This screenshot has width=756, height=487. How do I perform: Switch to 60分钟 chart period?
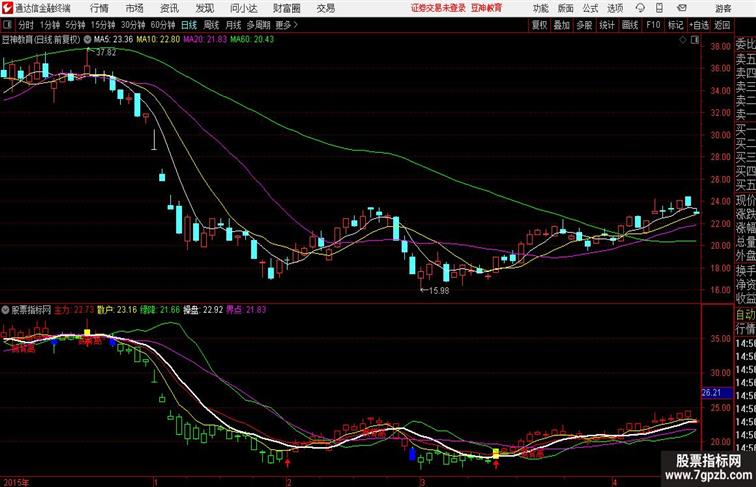(x=163, y=25)
